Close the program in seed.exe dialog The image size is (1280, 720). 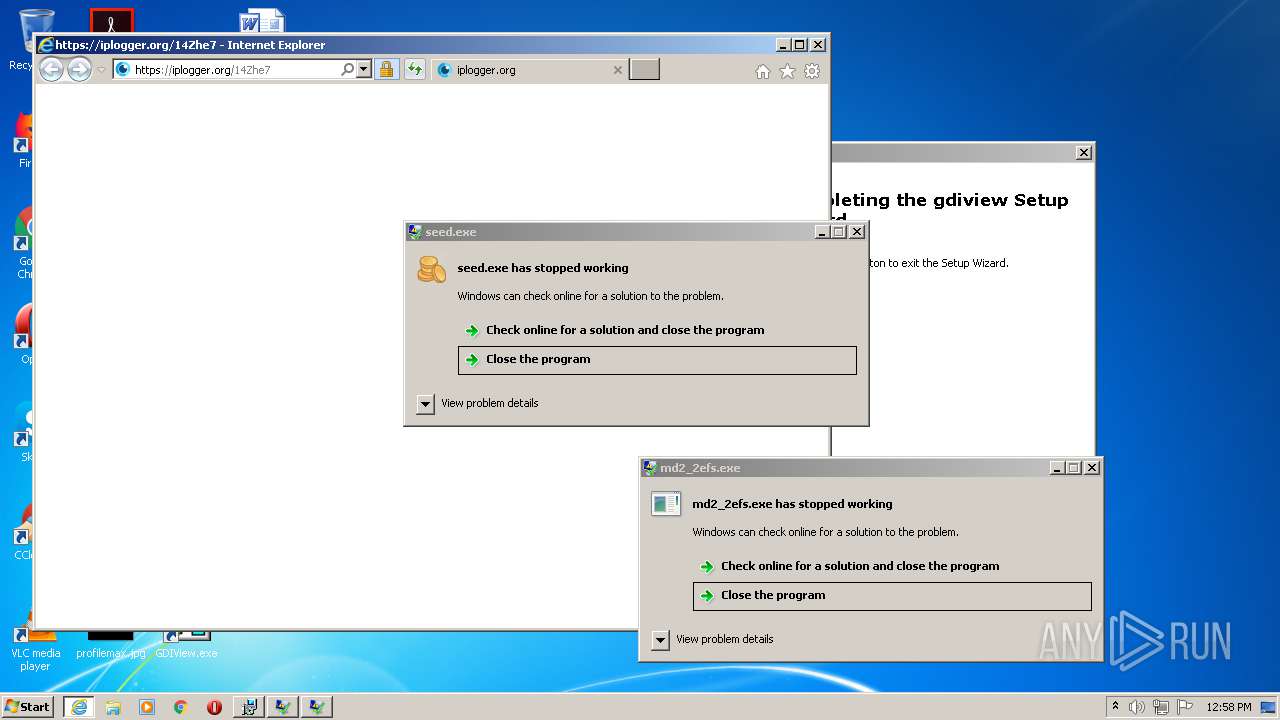point(657,360)
